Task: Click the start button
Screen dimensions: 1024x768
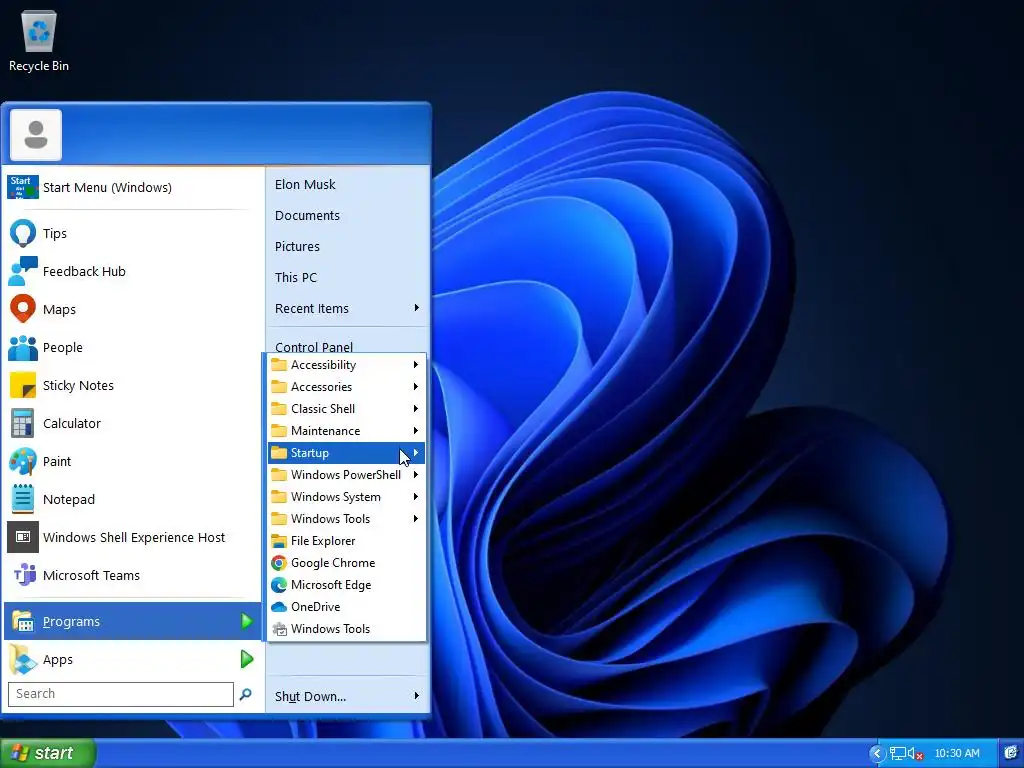Action: [48, 753]
